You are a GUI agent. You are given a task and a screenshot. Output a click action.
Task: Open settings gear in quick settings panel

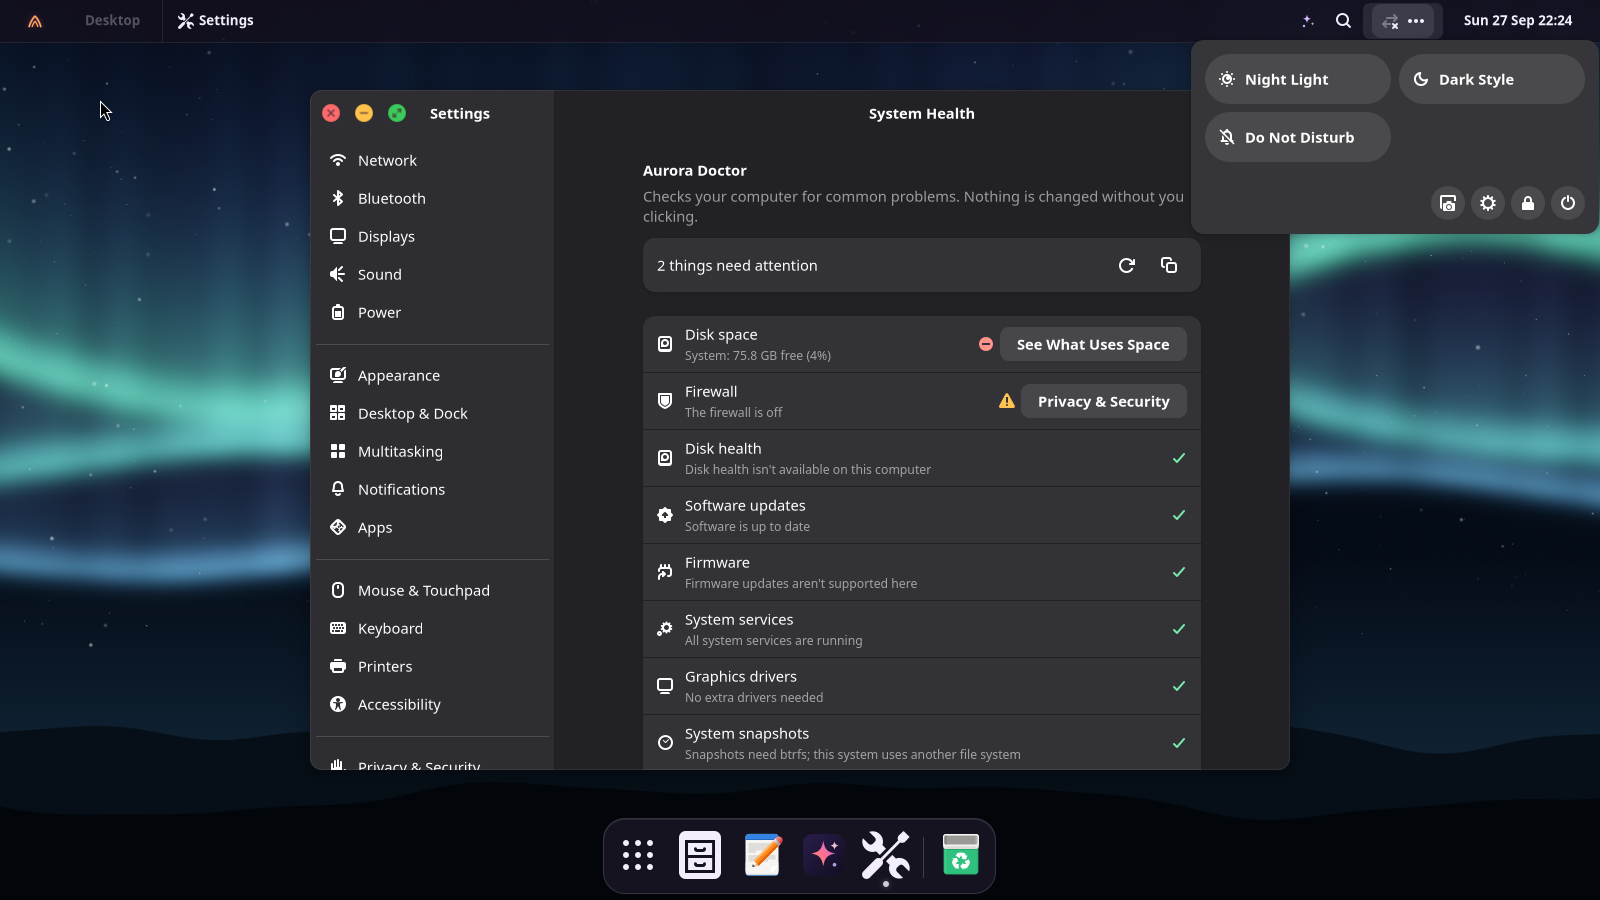[x=1488, y=203]
